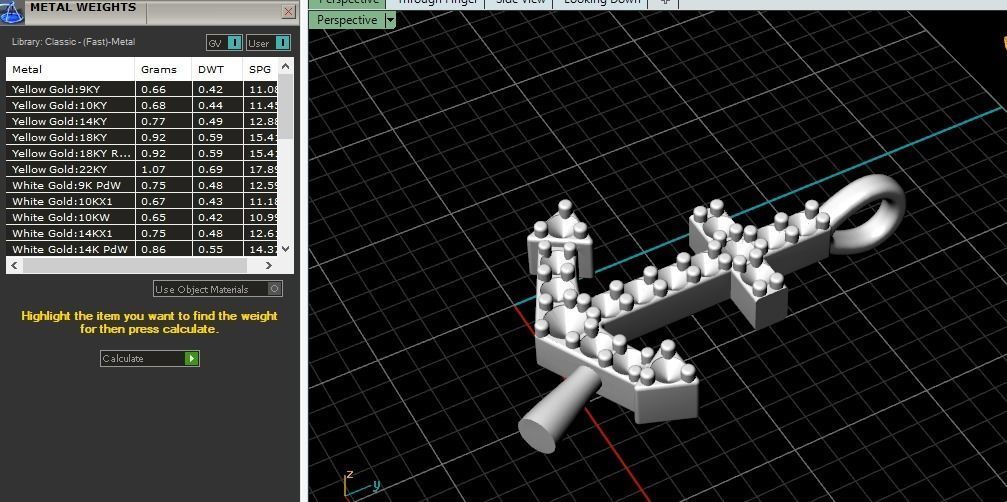The image size is (1007, 502).
Task: Click the Metal column header
Action: tap(71, 69)
